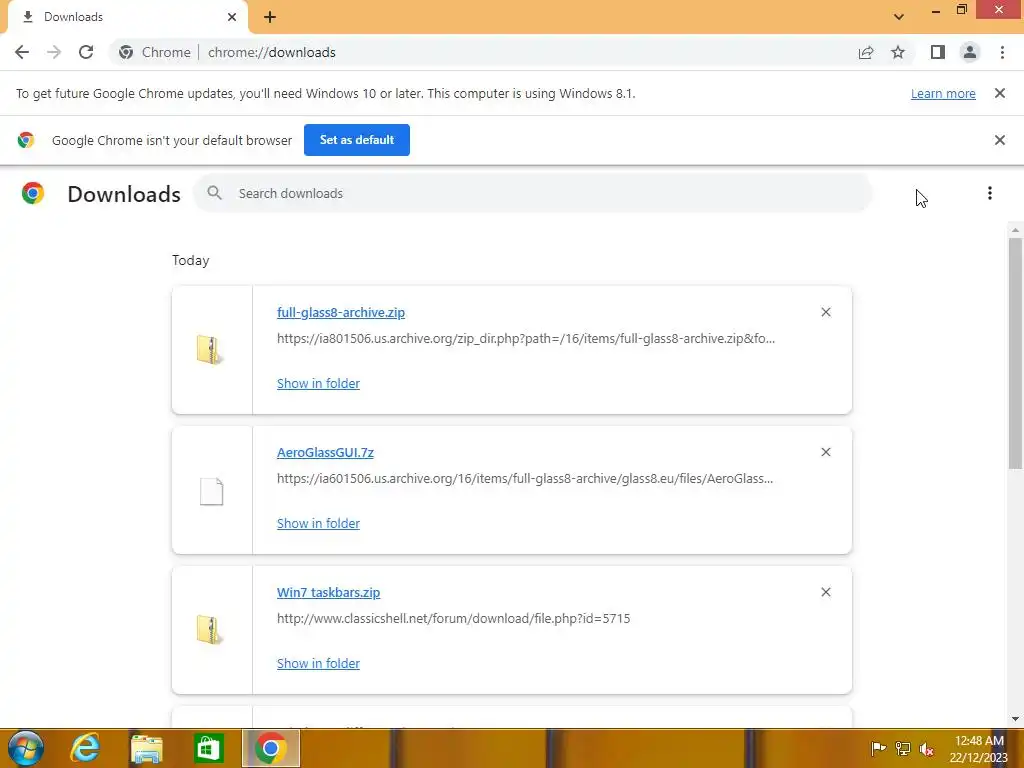Click the classicshell.net source URL text
The image size is (1024, 768).
tap(453, 618)
